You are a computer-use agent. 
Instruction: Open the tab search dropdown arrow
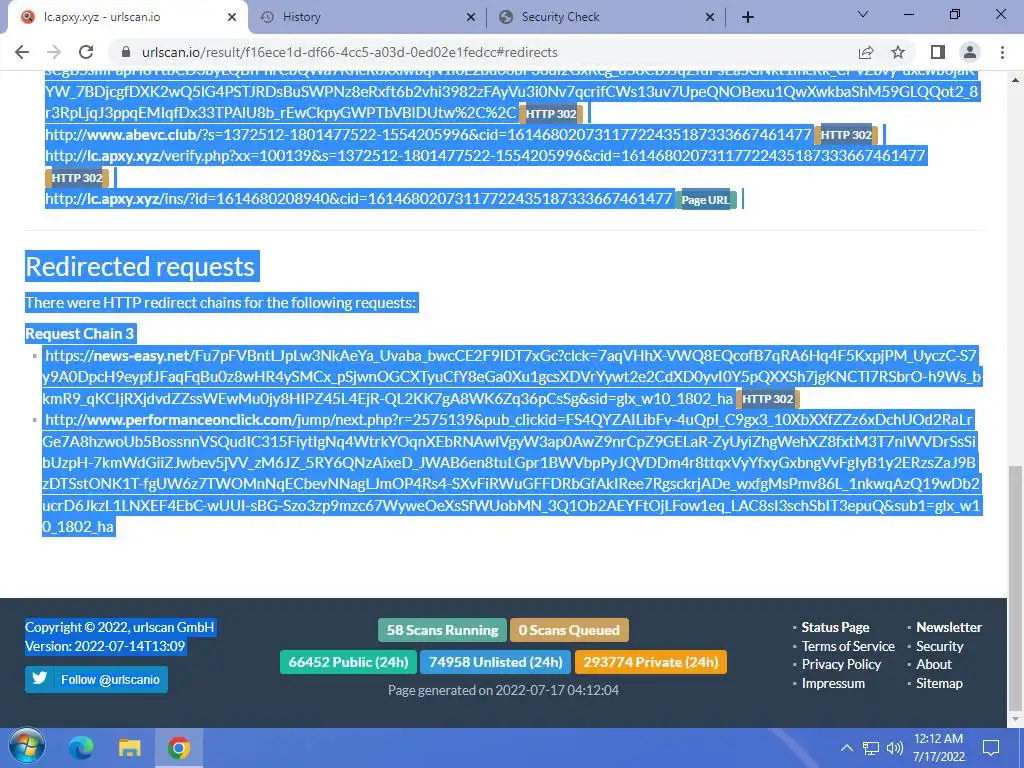click(863, 14)
